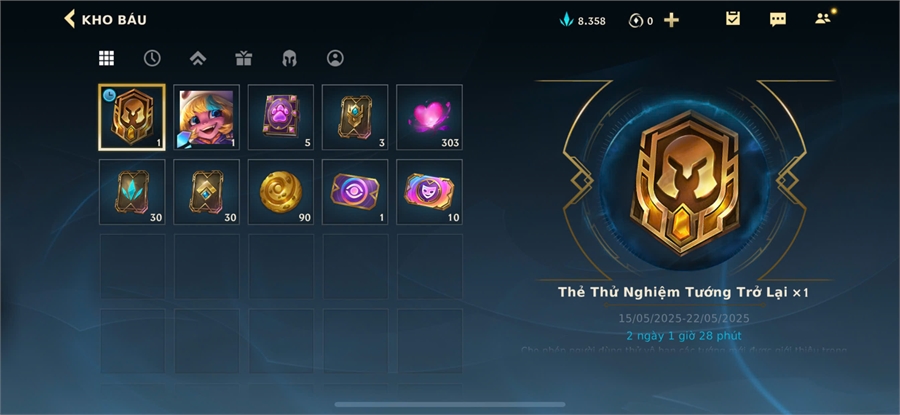Open the double-chevron upgrade filter tab

coord(198,58)
